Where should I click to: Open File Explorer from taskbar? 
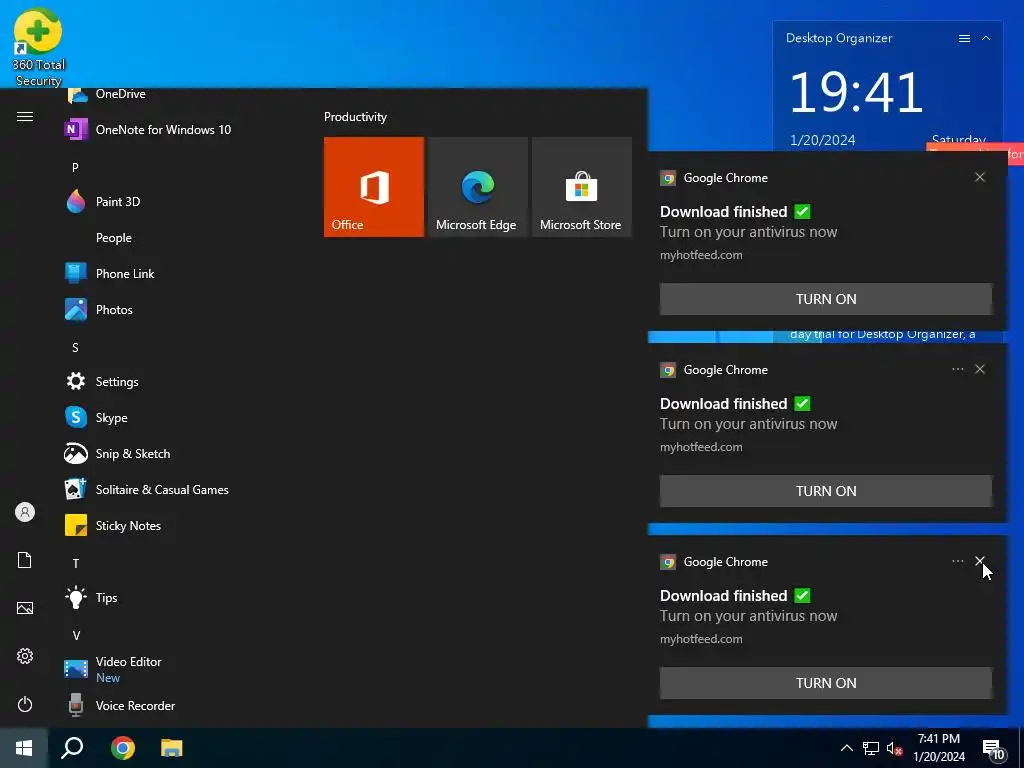(172, 748)
